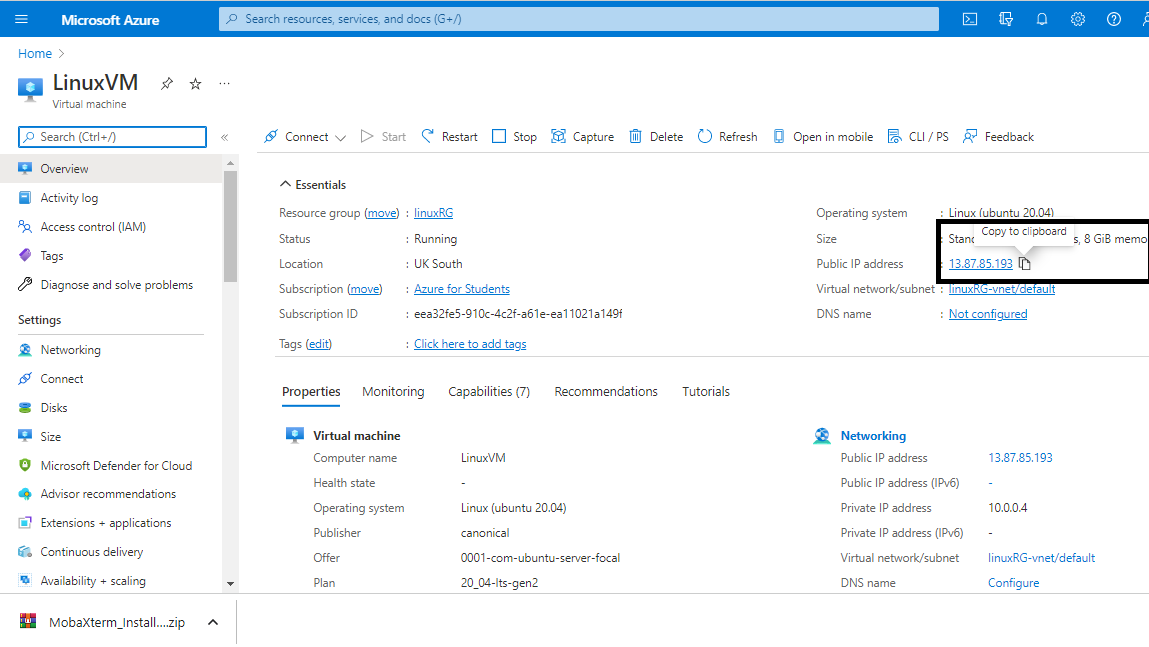
Task: Switch to Capabilities (7) tab
Action: [489, 392]
